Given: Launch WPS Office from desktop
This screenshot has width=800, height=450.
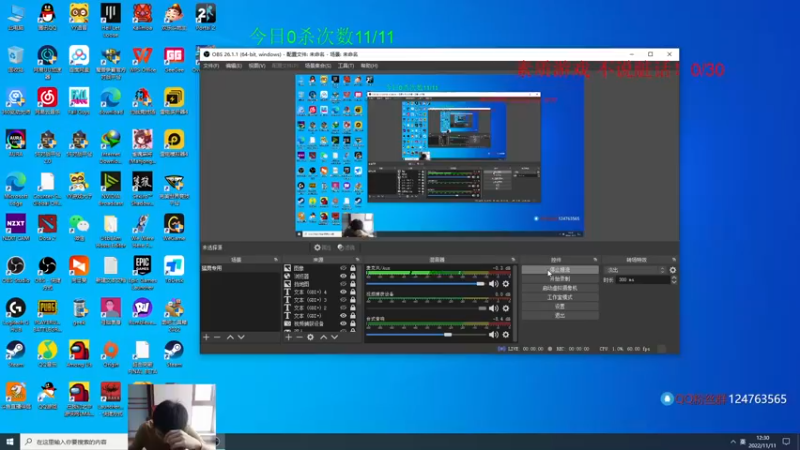Looking at the screenshot, I should point(142,59).
